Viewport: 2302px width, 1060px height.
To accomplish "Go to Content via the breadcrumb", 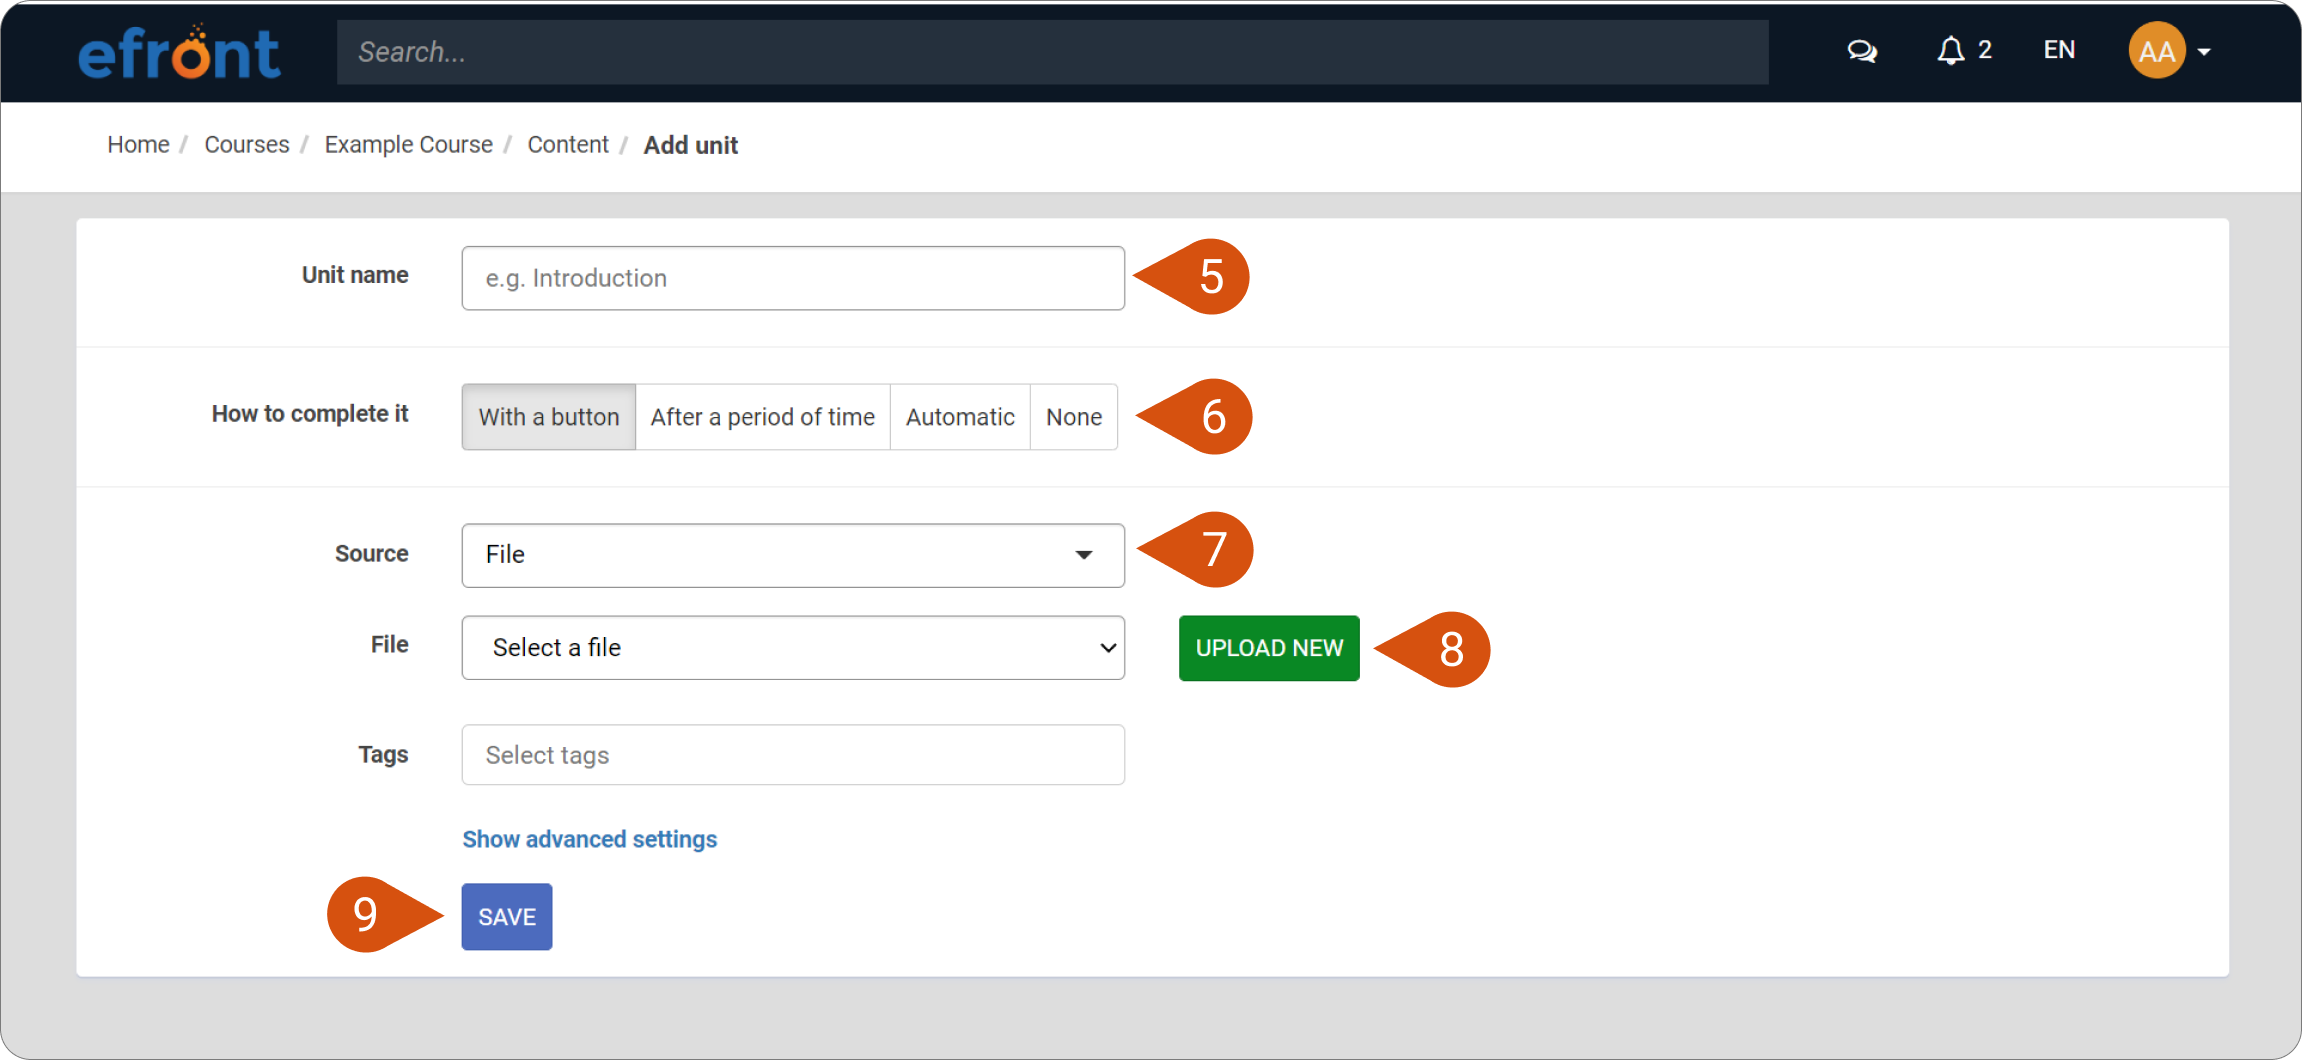I will [x=567, y=144].
